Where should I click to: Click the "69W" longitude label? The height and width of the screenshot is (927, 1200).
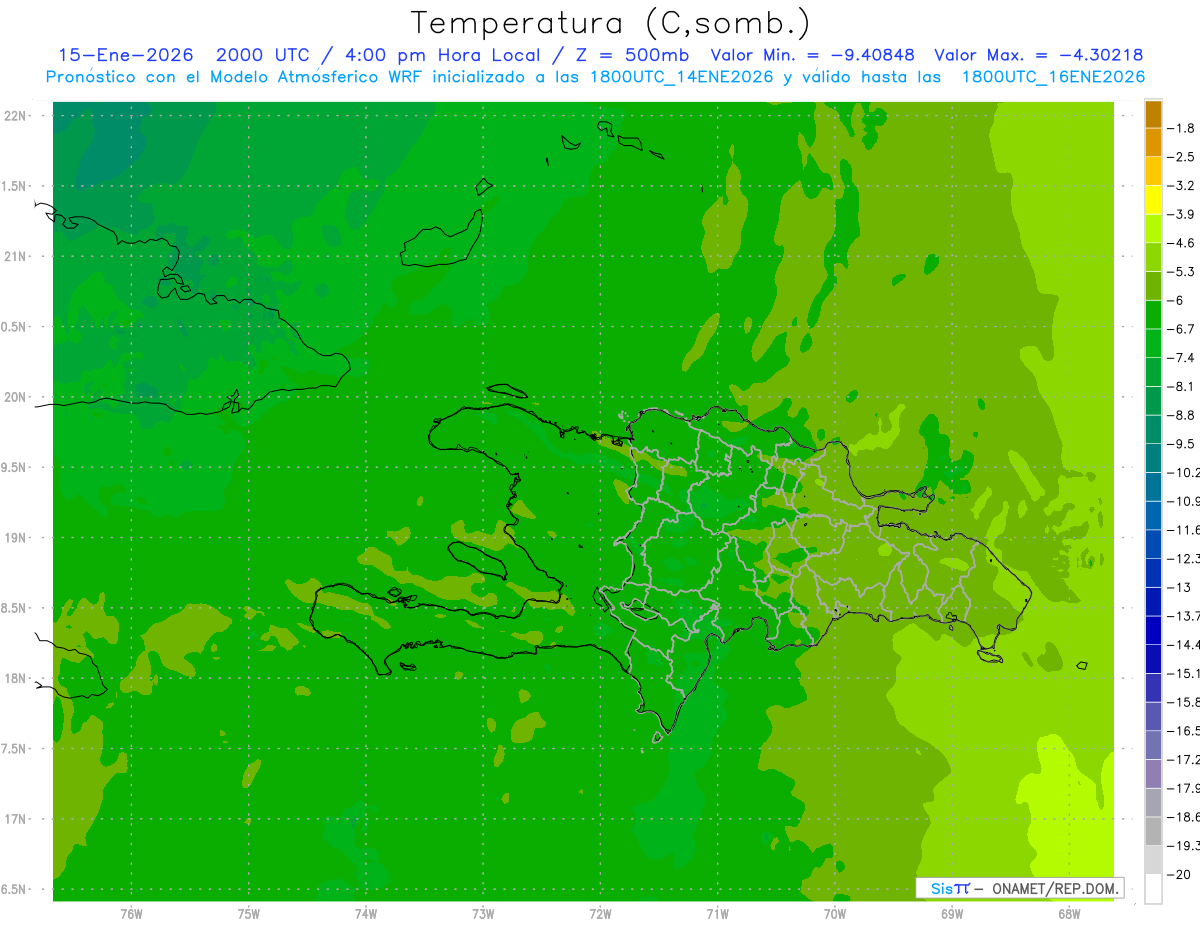click(x=952, y=913)
